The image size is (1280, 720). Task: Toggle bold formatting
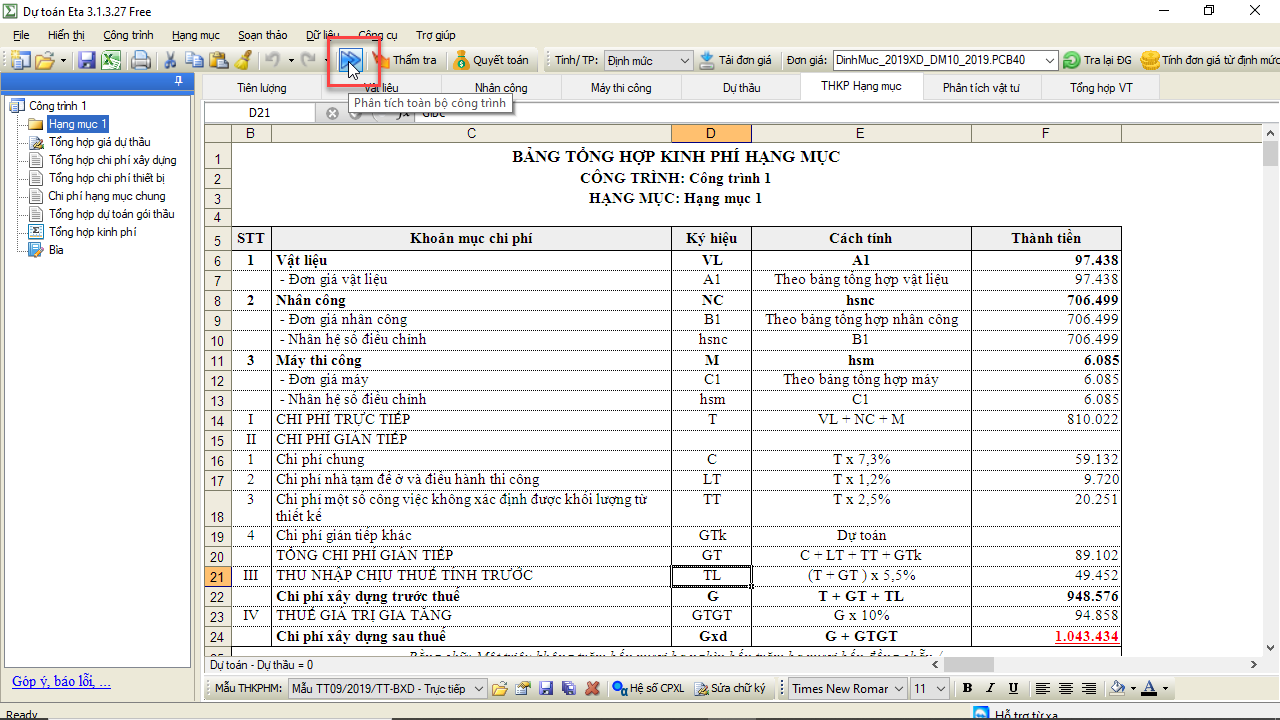tap(967, 688)
